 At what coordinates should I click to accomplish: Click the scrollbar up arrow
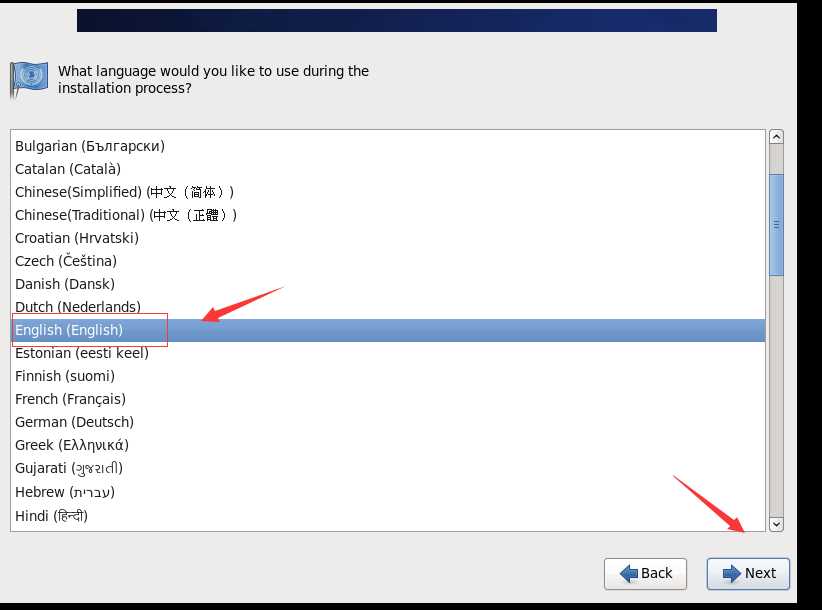[776, 137]
